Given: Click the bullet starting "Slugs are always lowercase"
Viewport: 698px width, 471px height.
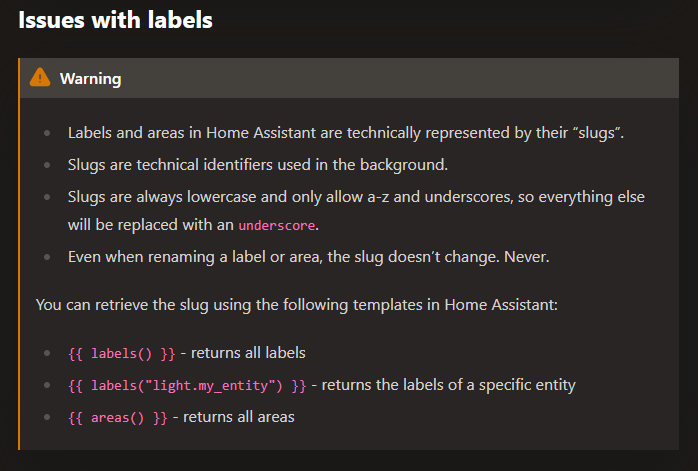Looking at the screenshot, I should point(350,195).
